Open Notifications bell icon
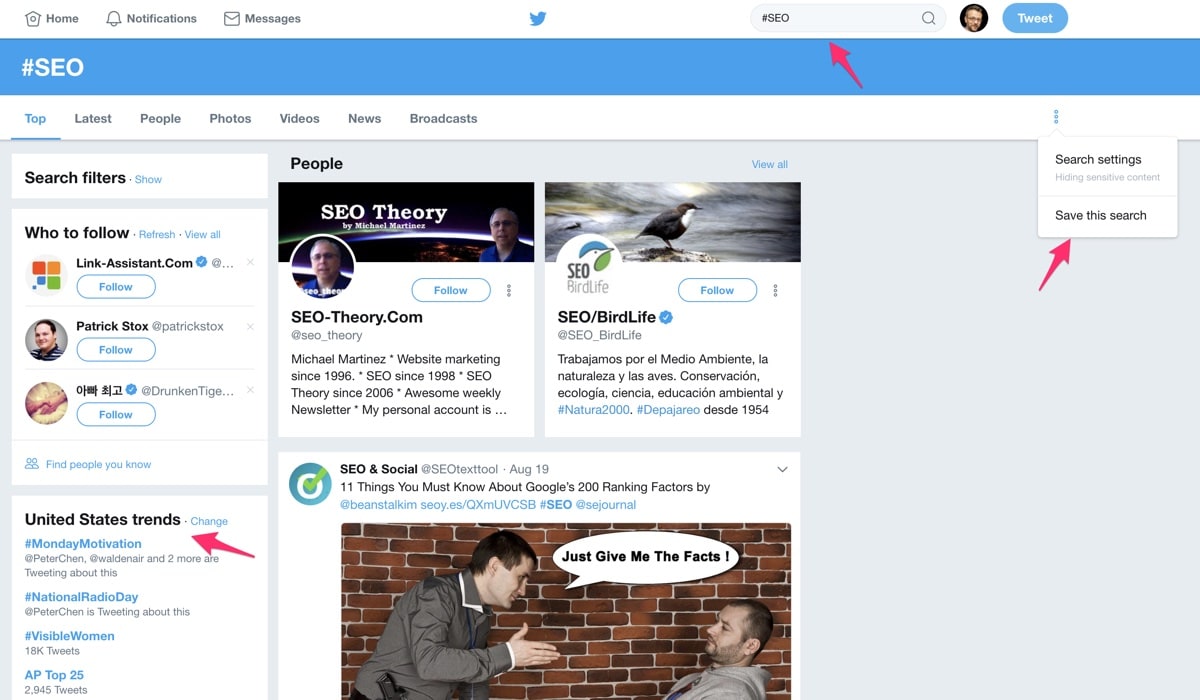The width and height of the screenshot is (1200, 700). (114, 18)
